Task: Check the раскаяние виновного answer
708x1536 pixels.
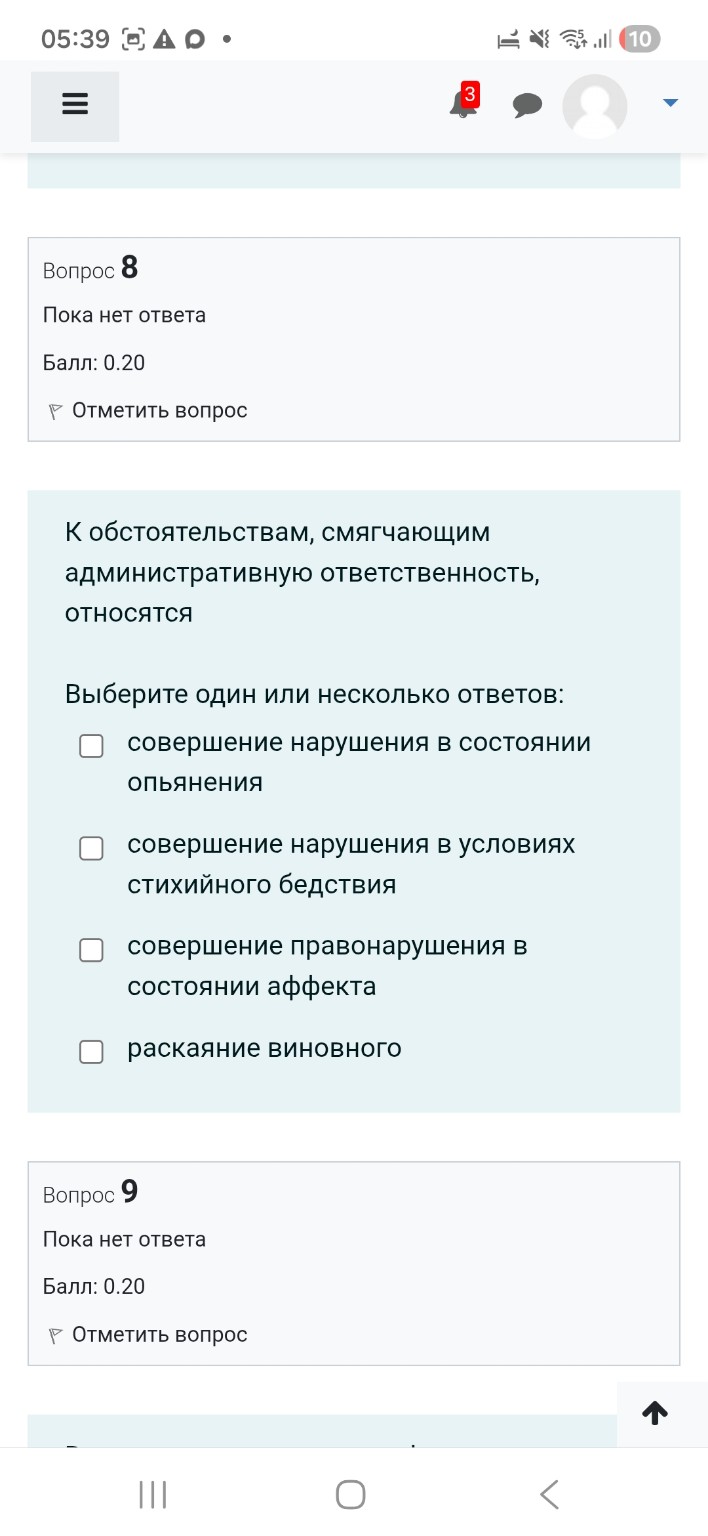Action: 91,1051
